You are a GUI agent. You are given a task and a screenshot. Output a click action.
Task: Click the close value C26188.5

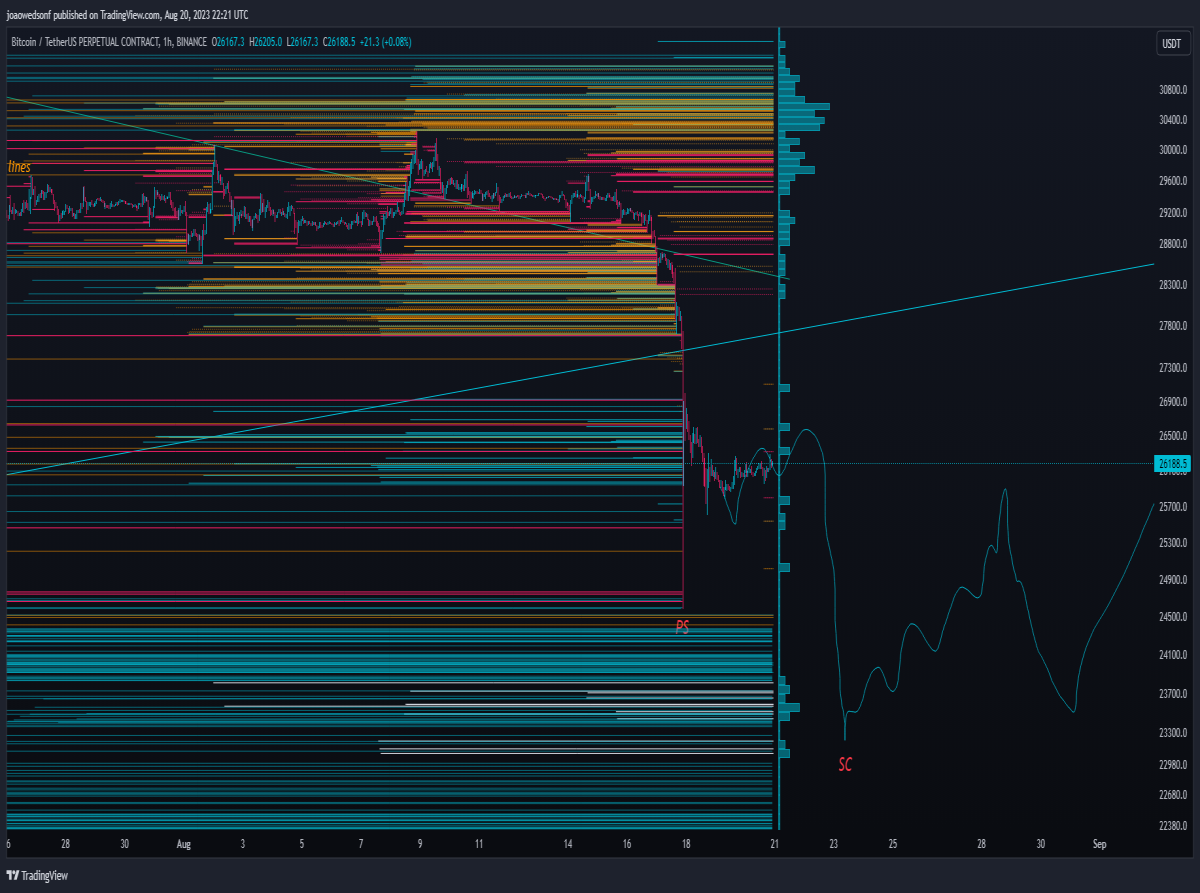coord(340,41)
